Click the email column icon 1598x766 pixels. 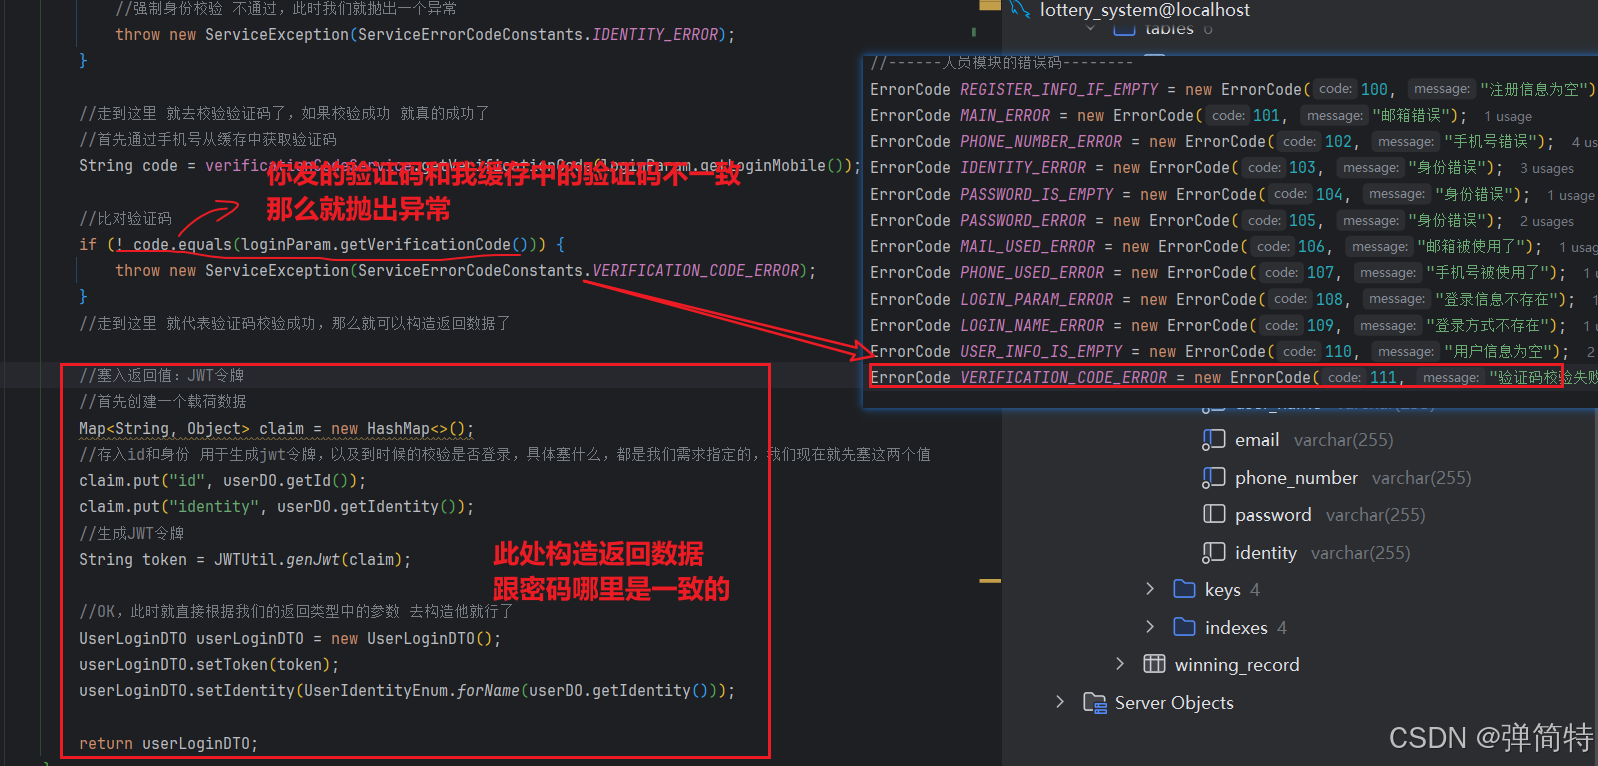point(1213,440)
